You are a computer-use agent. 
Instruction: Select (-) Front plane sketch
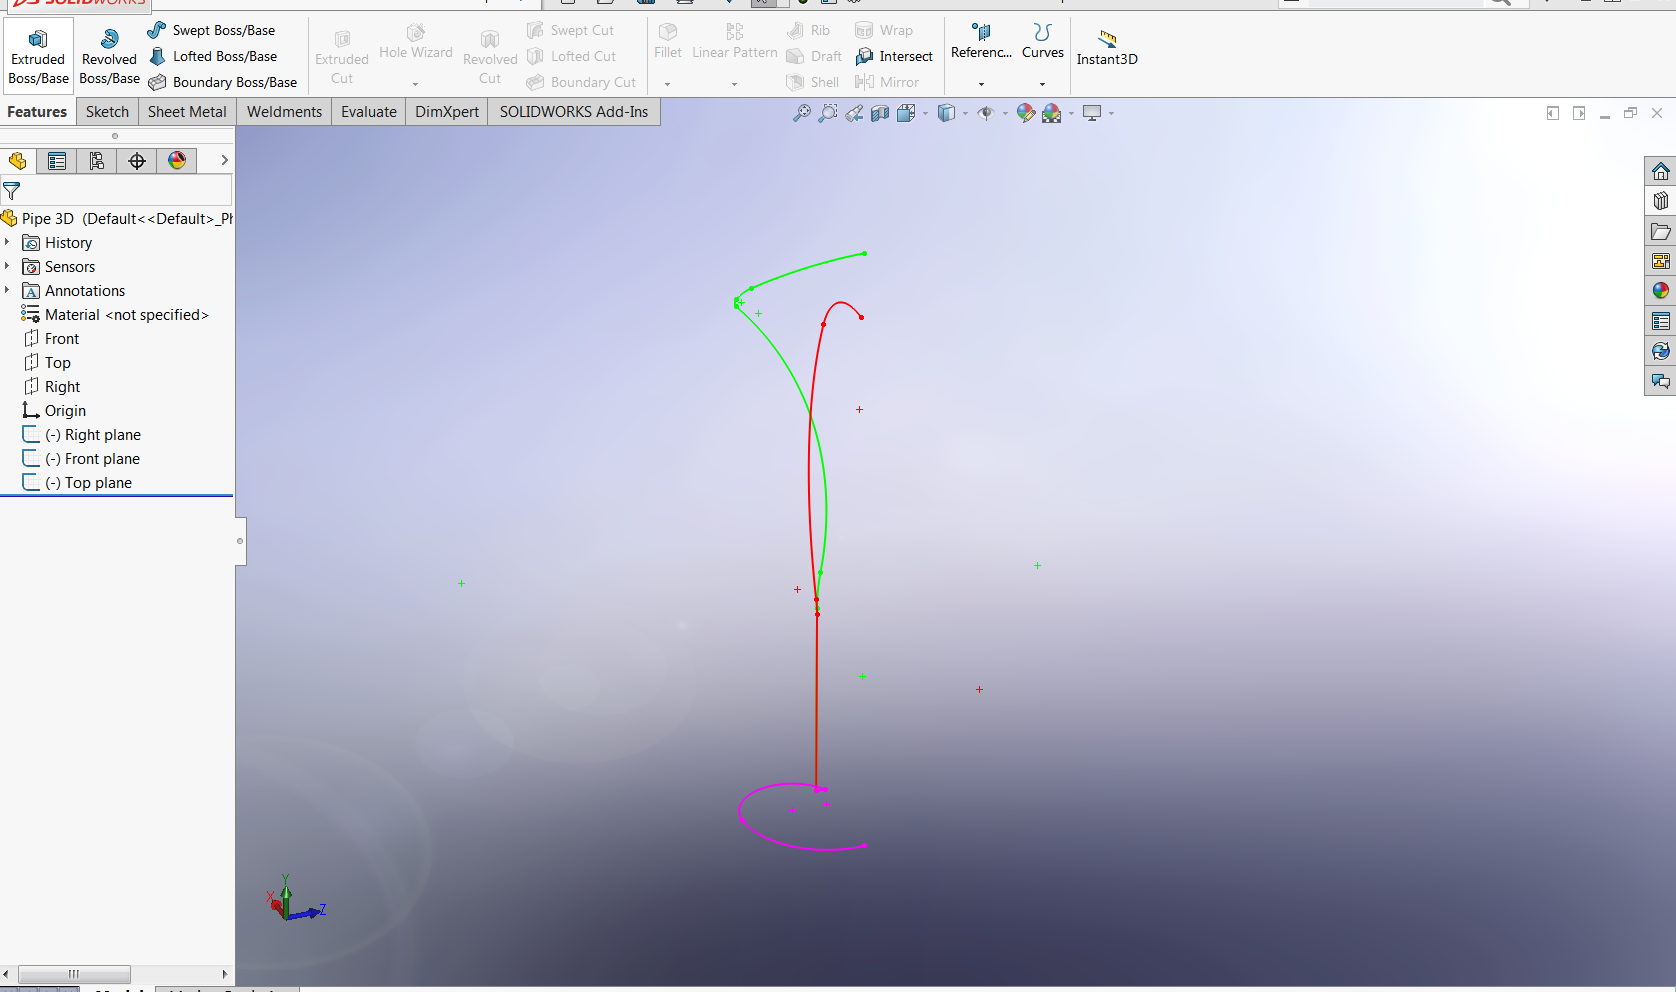81,458
